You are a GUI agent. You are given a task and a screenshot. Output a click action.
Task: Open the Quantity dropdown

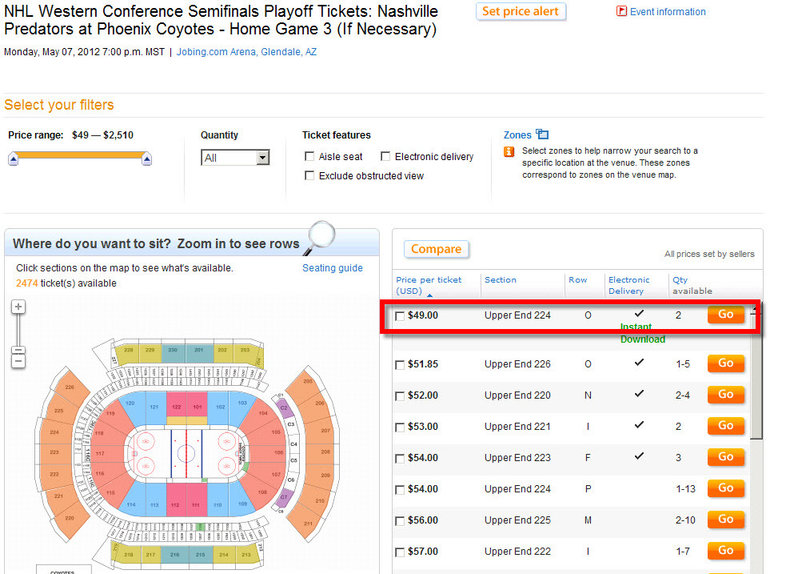pyautogui.click(x=235, y=158)
